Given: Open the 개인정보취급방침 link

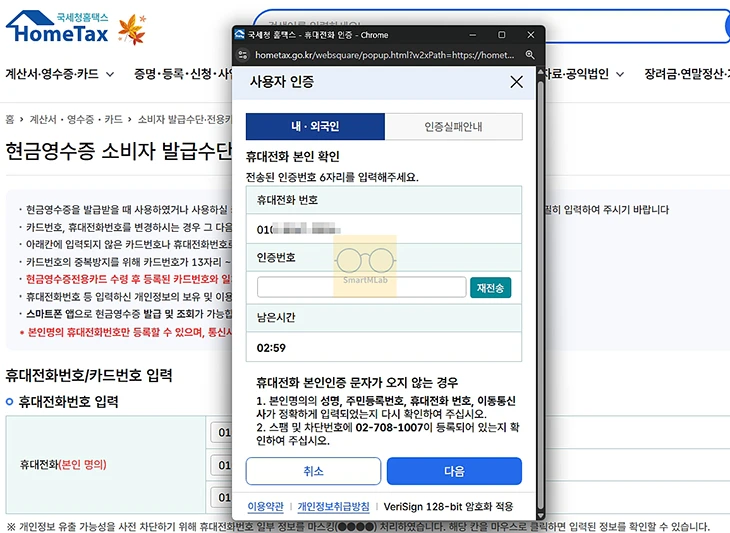Looking at the screenshot, I should 333,506.
